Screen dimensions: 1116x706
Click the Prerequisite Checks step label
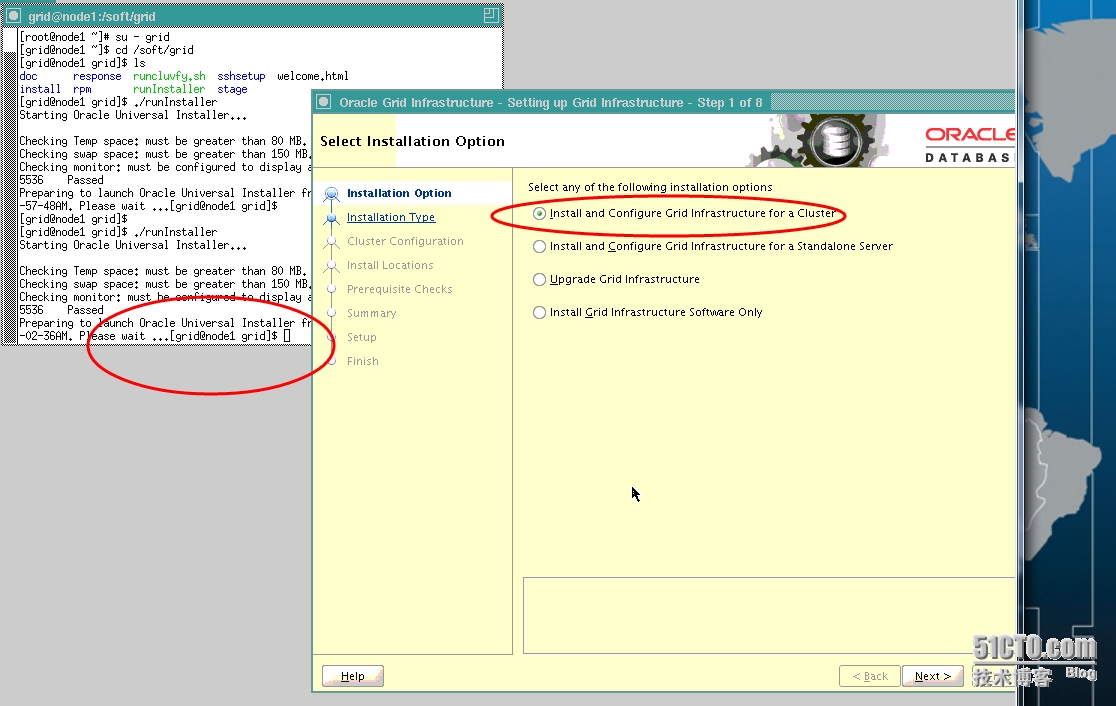[399, 289]
